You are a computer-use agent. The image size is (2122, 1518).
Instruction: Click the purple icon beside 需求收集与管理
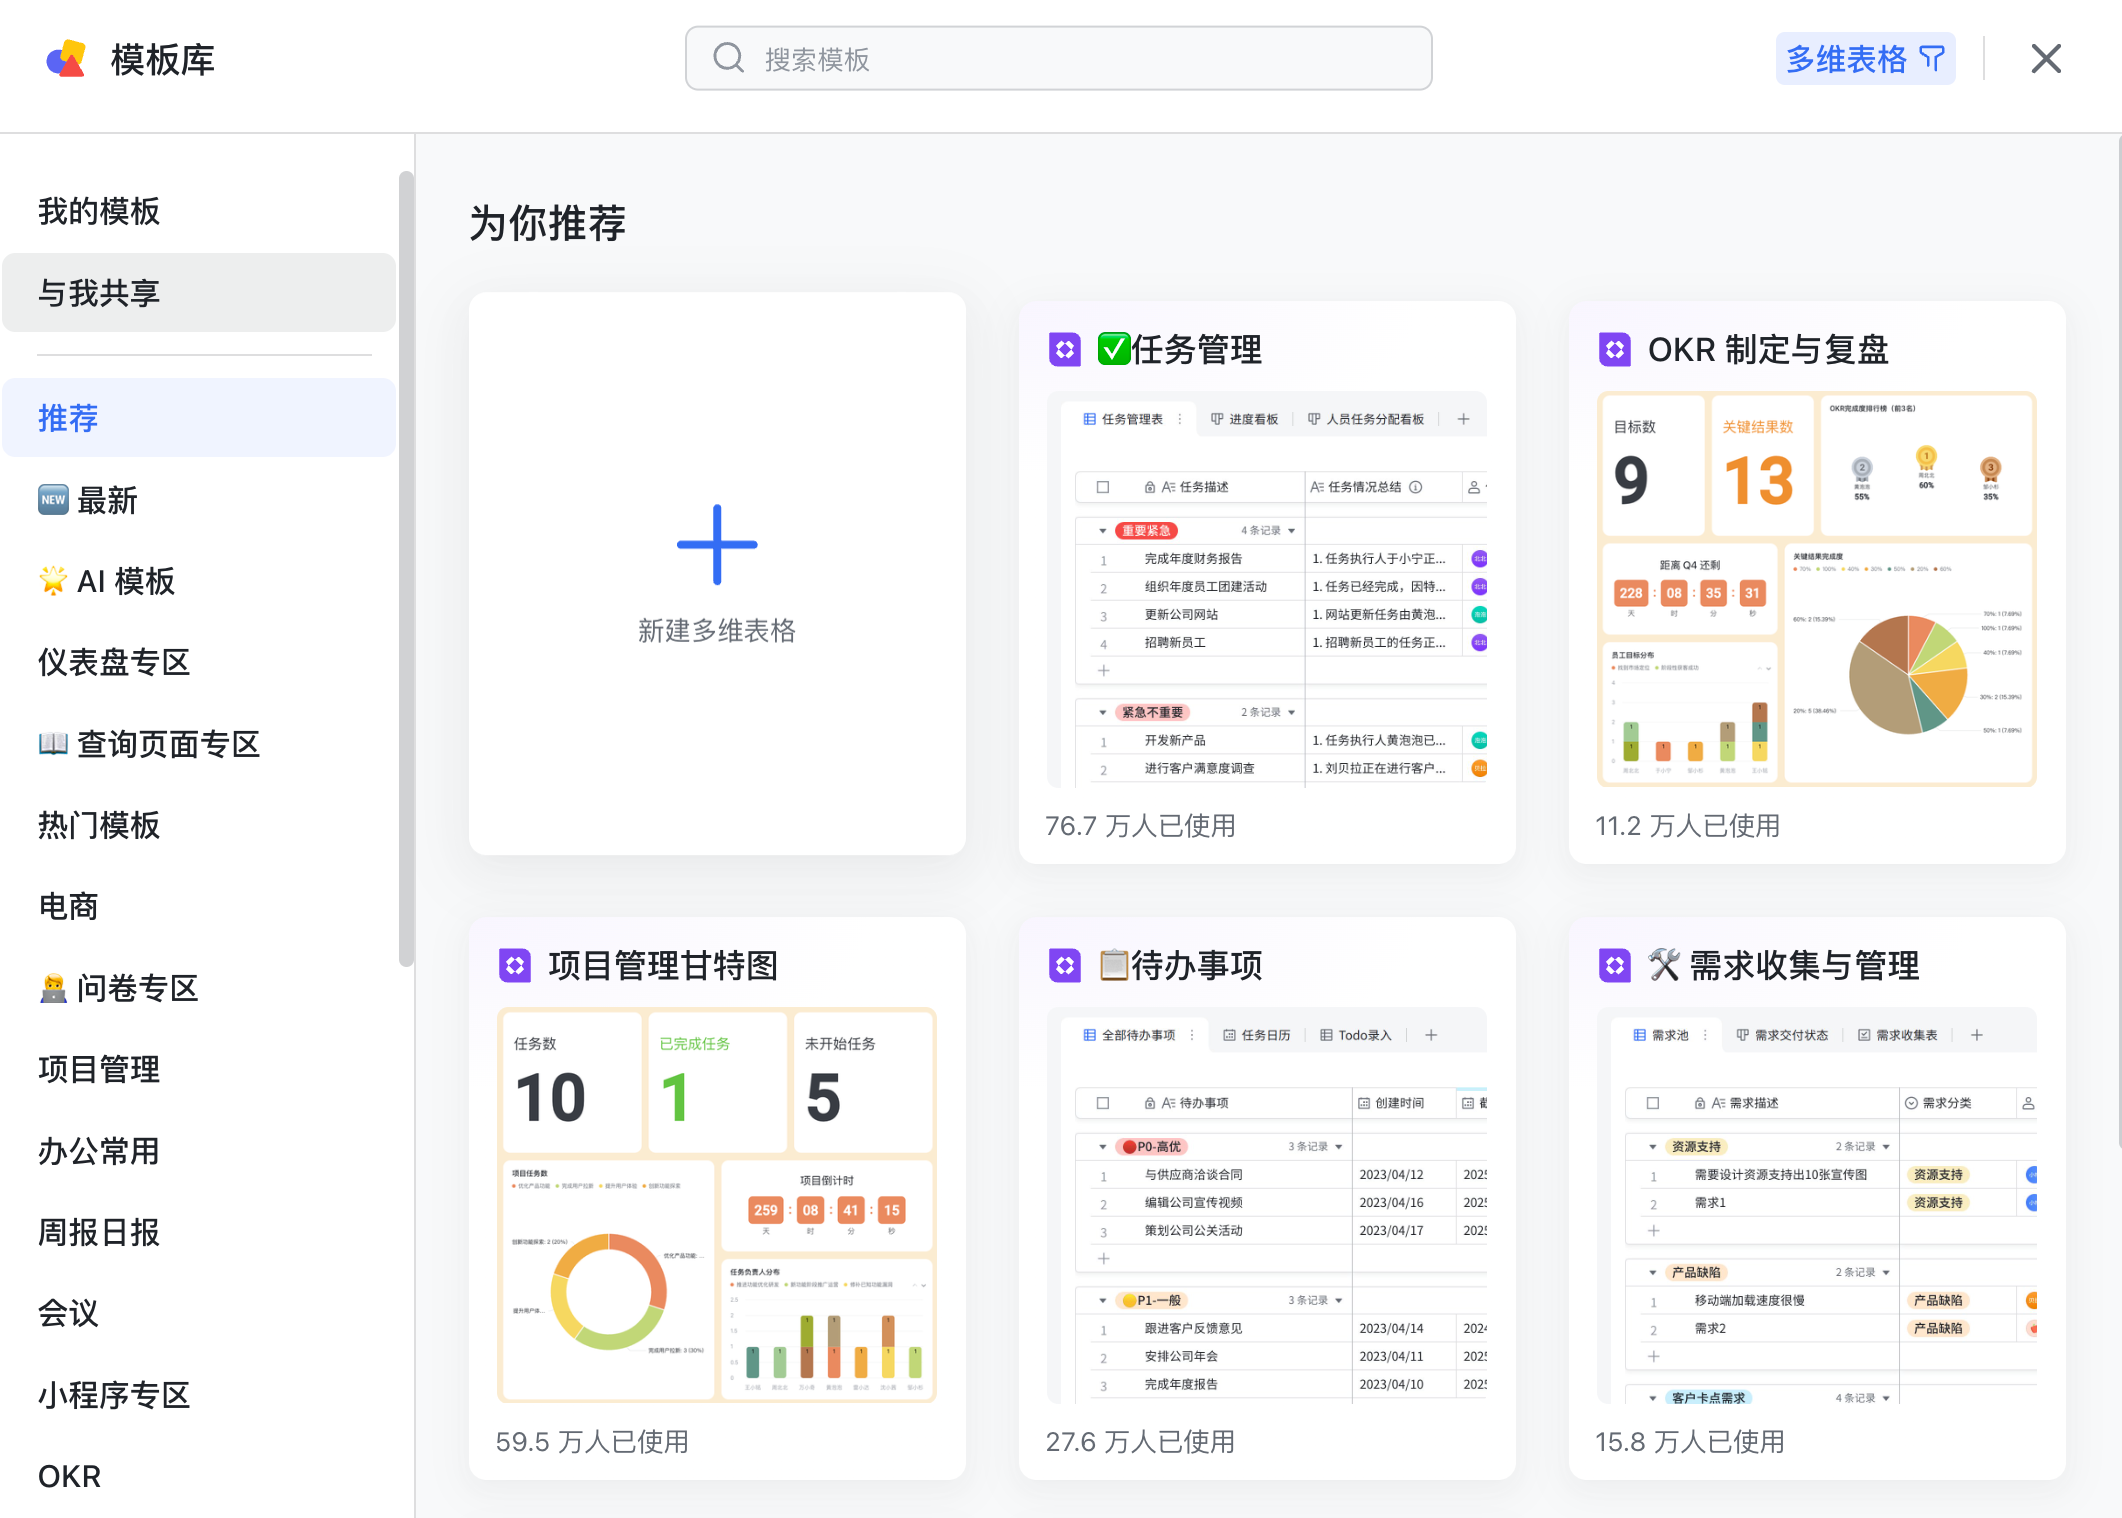pos(1614,965)
